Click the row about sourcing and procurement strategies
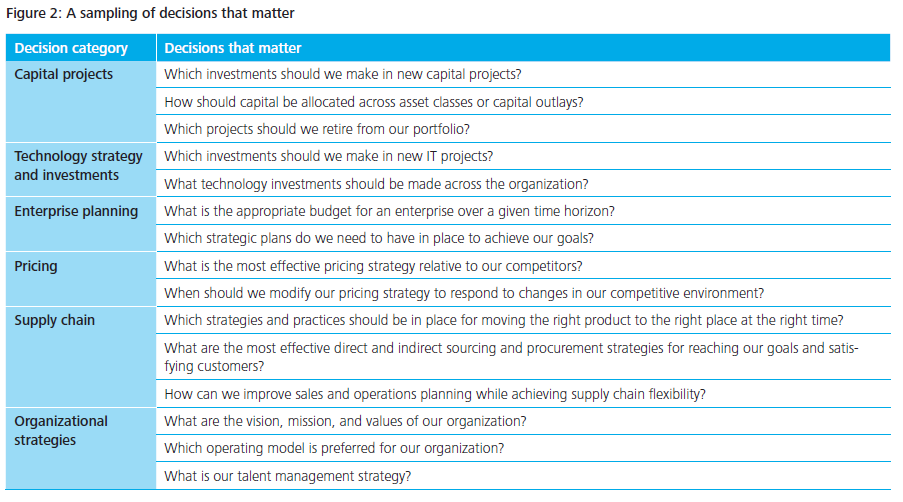This screenshot has width=903, height=502. 510,356
